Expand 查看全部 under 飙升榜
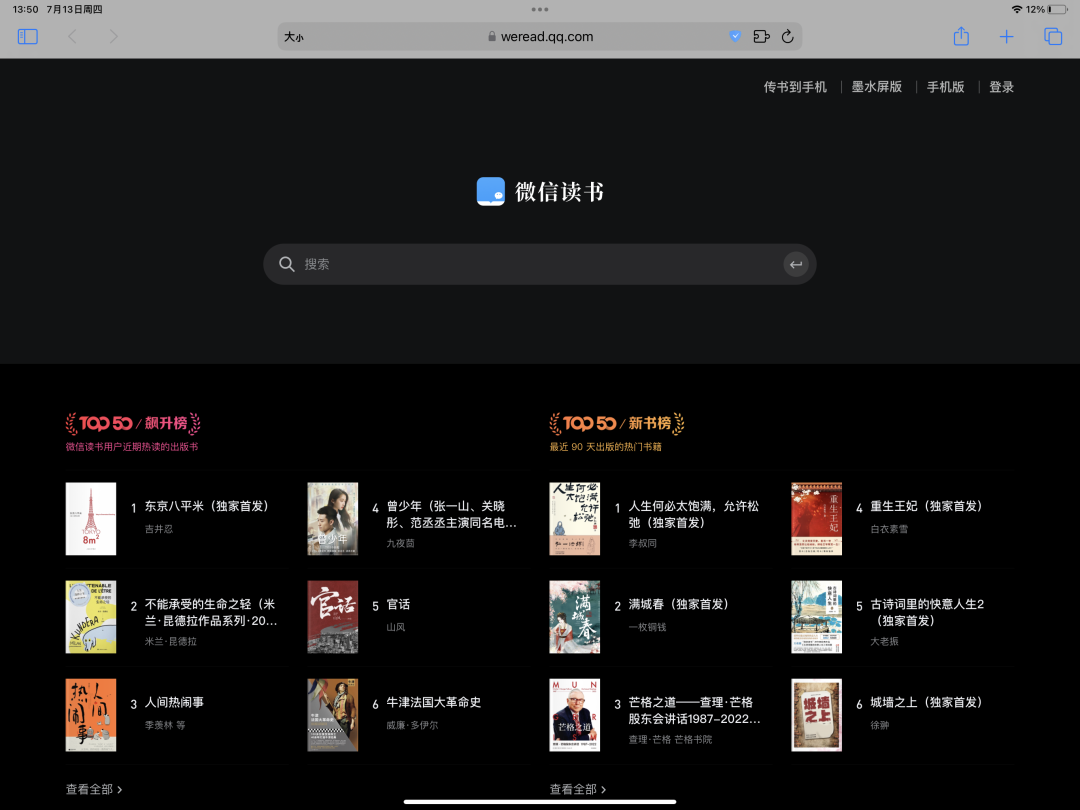 [x=94, y=789]
